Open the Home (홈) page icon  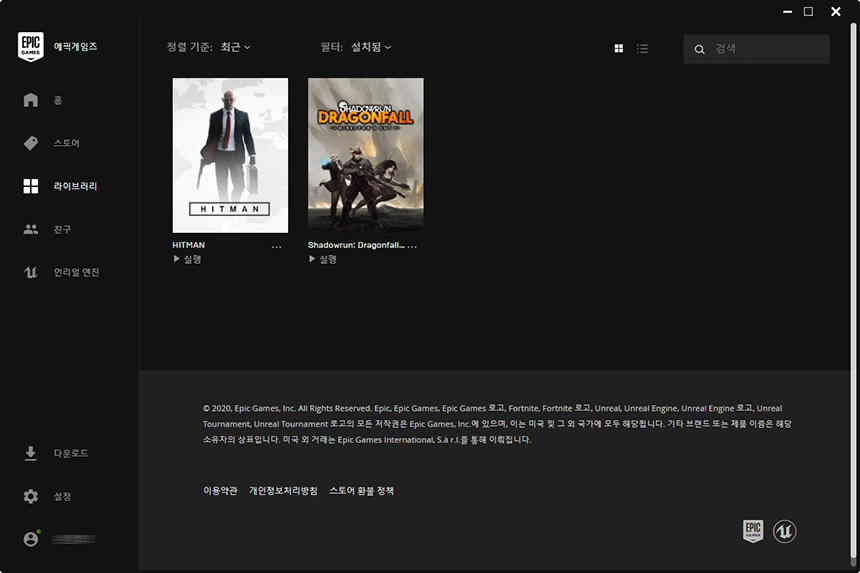point(31,100)
